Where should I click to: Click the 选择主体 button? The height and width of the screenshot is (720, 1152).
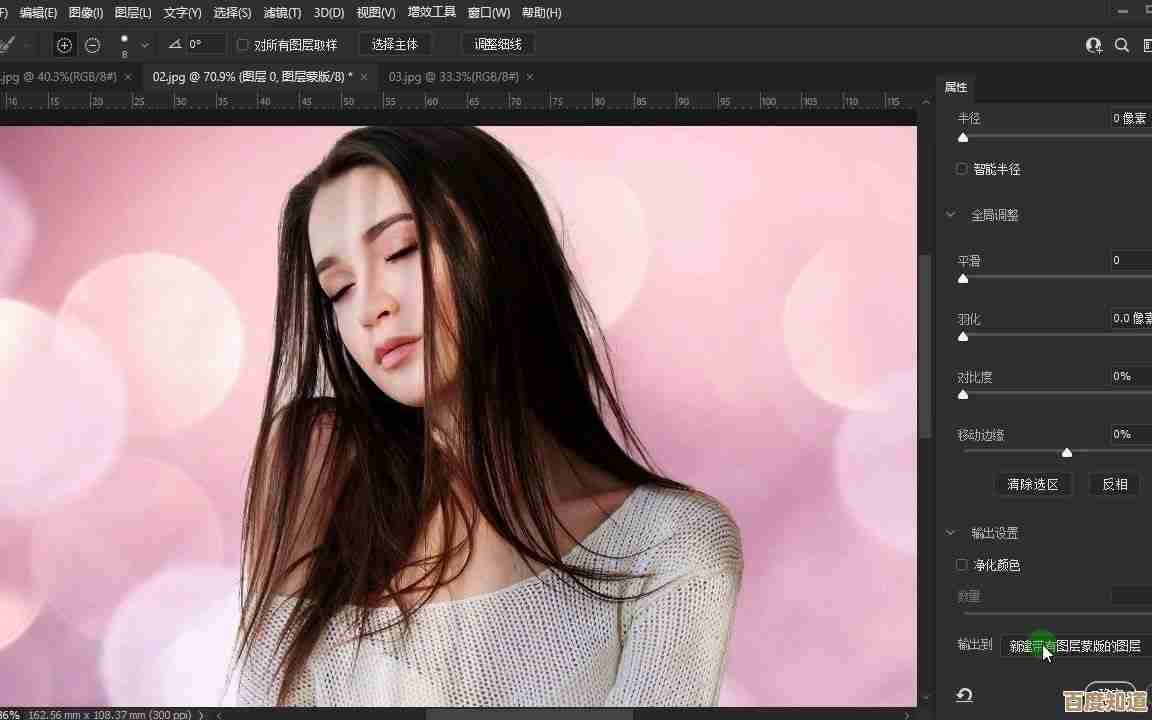[395, 45]
